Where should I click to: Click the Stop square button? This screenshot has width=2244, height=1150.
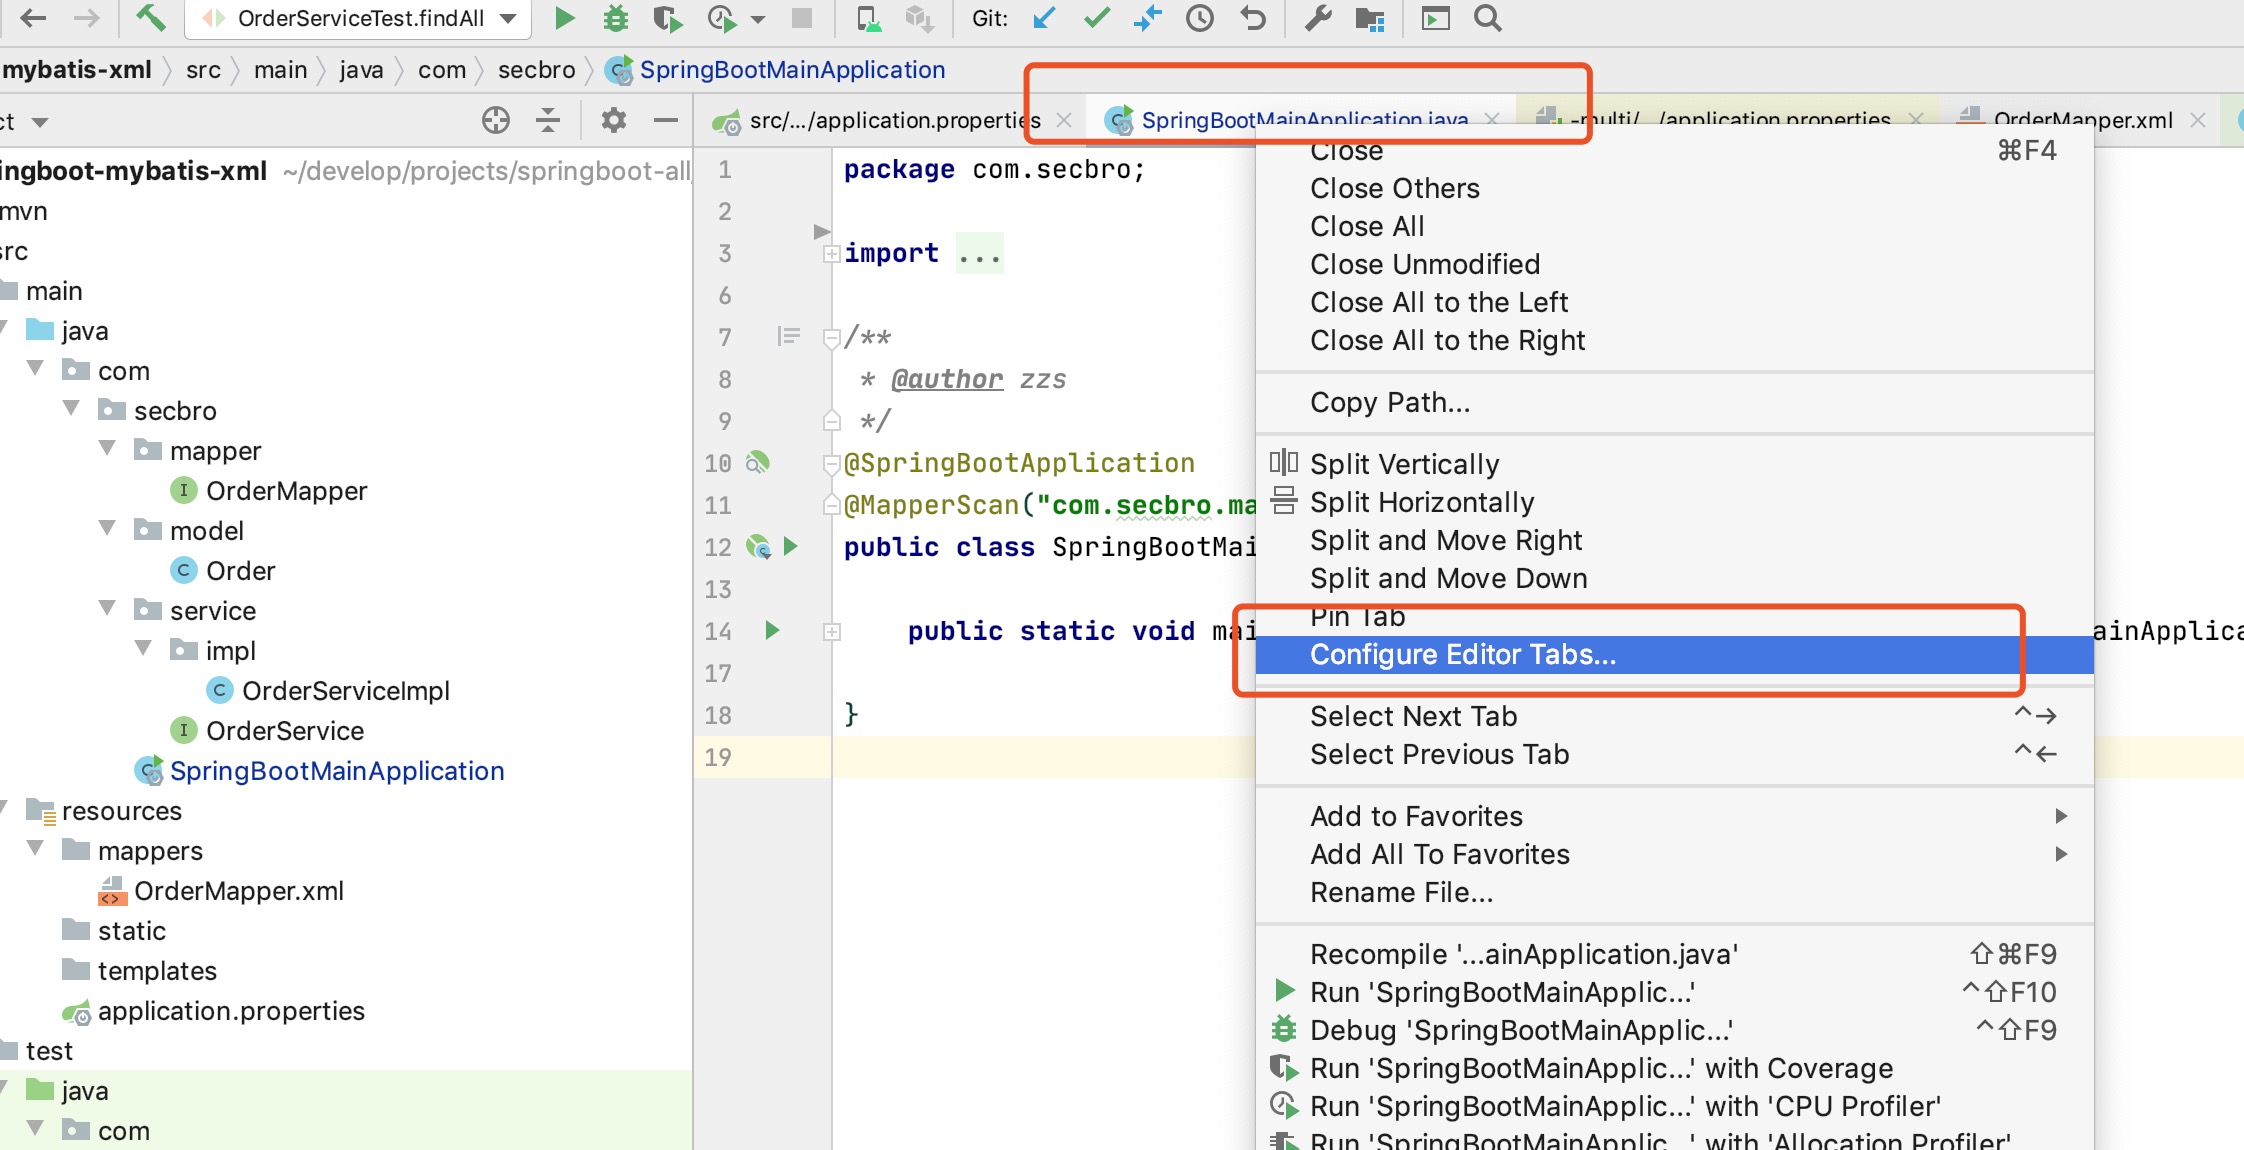(x=801, y=18)
